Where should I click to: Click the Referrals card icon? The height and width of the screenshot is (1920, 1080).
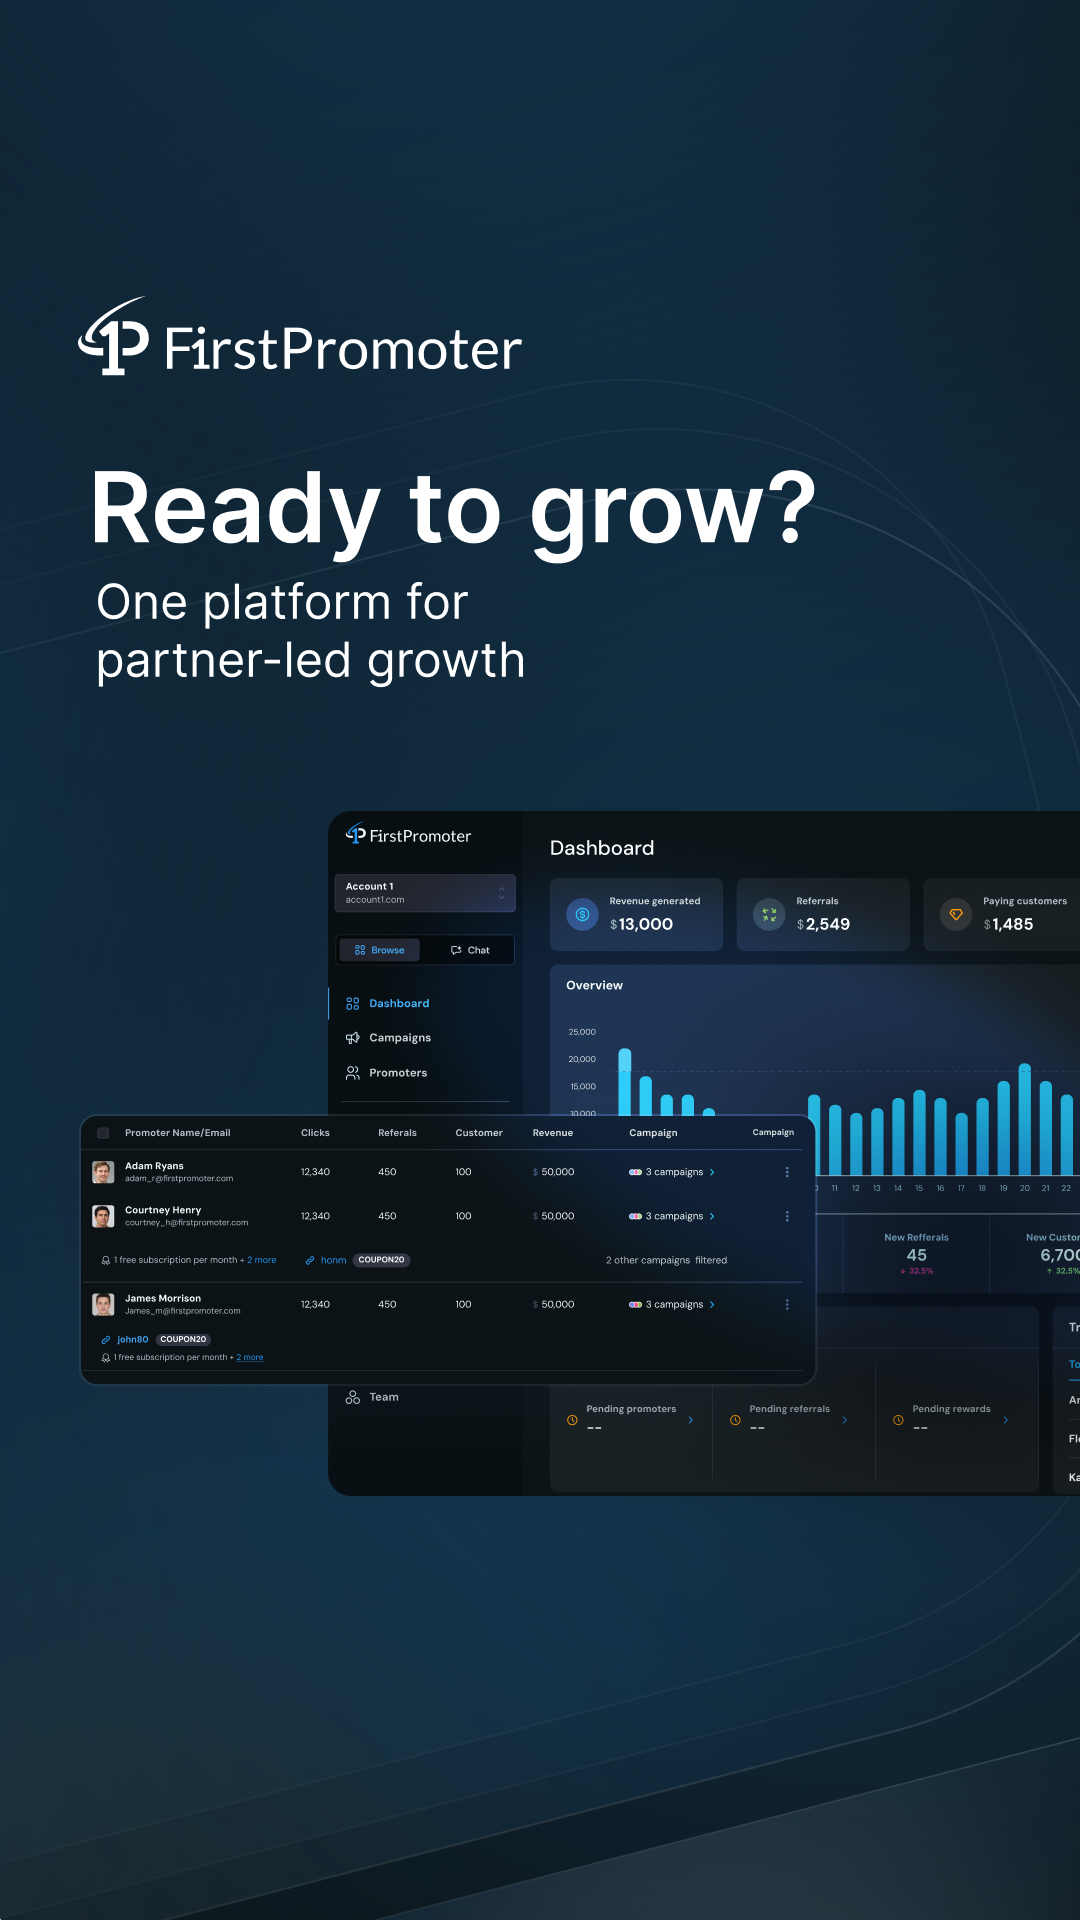[769, 914]
